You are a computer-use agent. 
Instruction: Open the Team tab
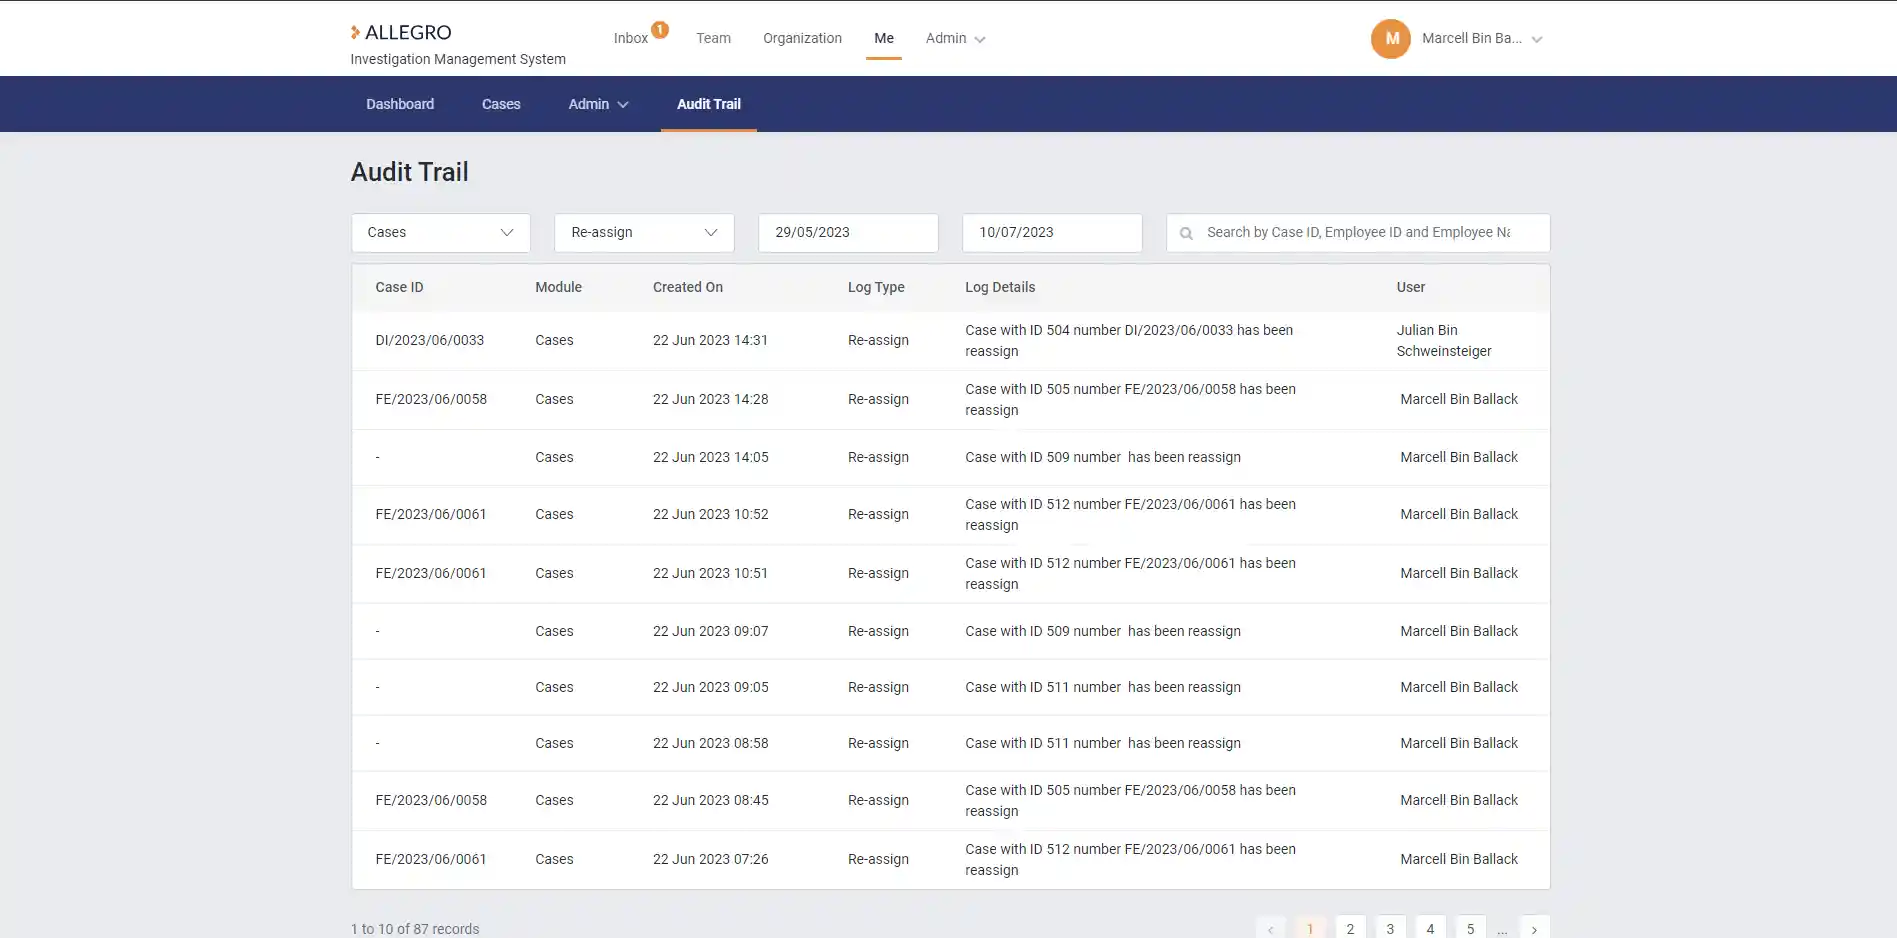click(713, 38)
